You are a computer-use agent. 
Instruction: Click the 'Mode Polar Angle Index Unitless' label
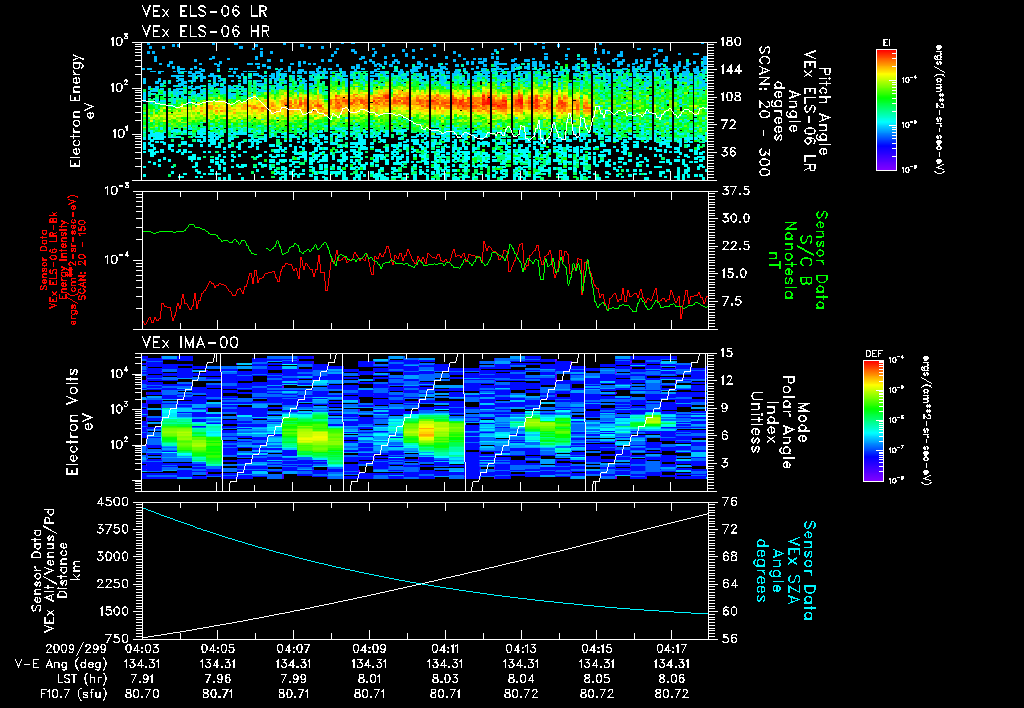pyautogui.click(x=778, y=422)
